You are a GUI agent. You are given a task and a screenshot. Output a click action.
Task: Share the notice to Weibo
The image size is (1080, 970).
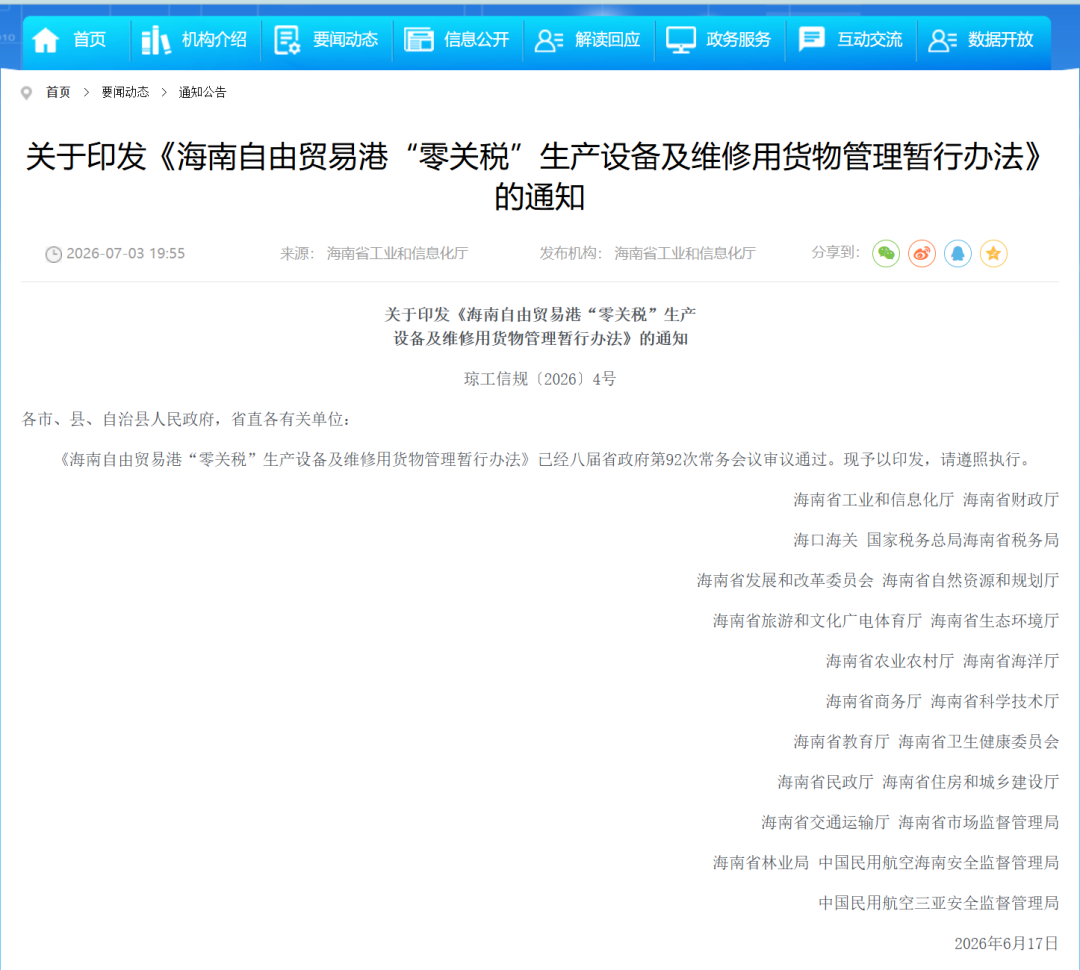(922, 254)
